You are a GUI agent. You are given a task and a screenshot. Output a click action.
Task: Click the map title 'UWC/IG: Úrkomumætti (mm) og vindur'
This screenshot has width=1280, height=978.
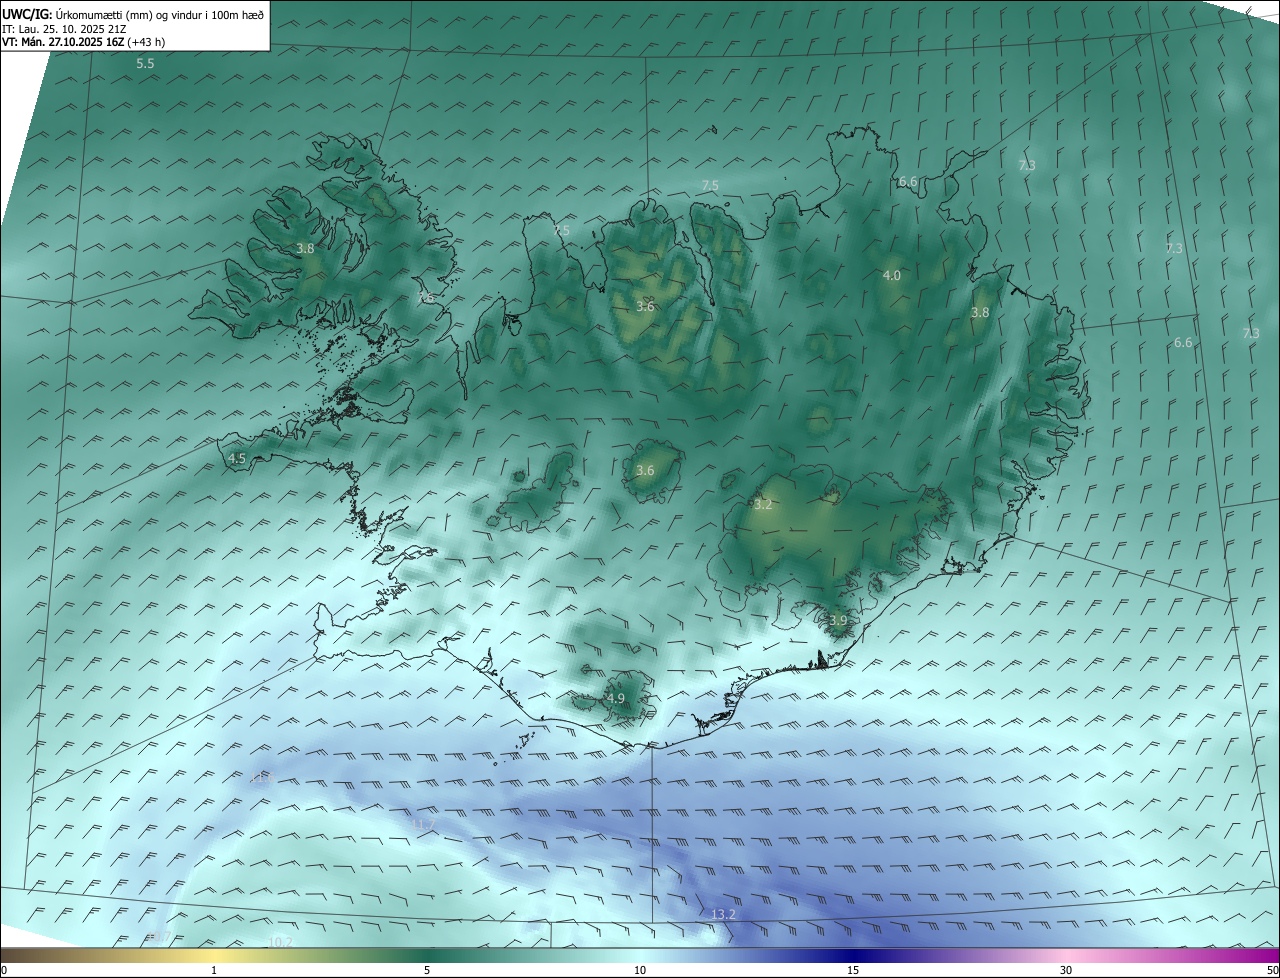(133, 14)
